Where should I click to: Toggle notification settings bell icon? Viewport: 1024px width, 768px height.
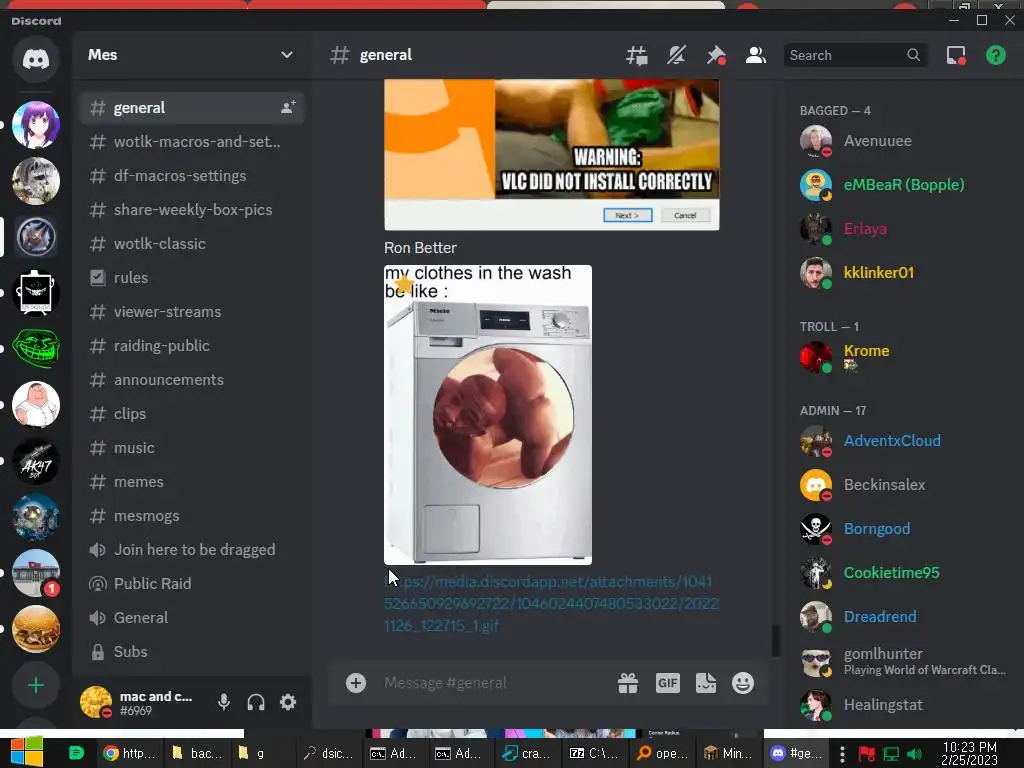(676, 56)
